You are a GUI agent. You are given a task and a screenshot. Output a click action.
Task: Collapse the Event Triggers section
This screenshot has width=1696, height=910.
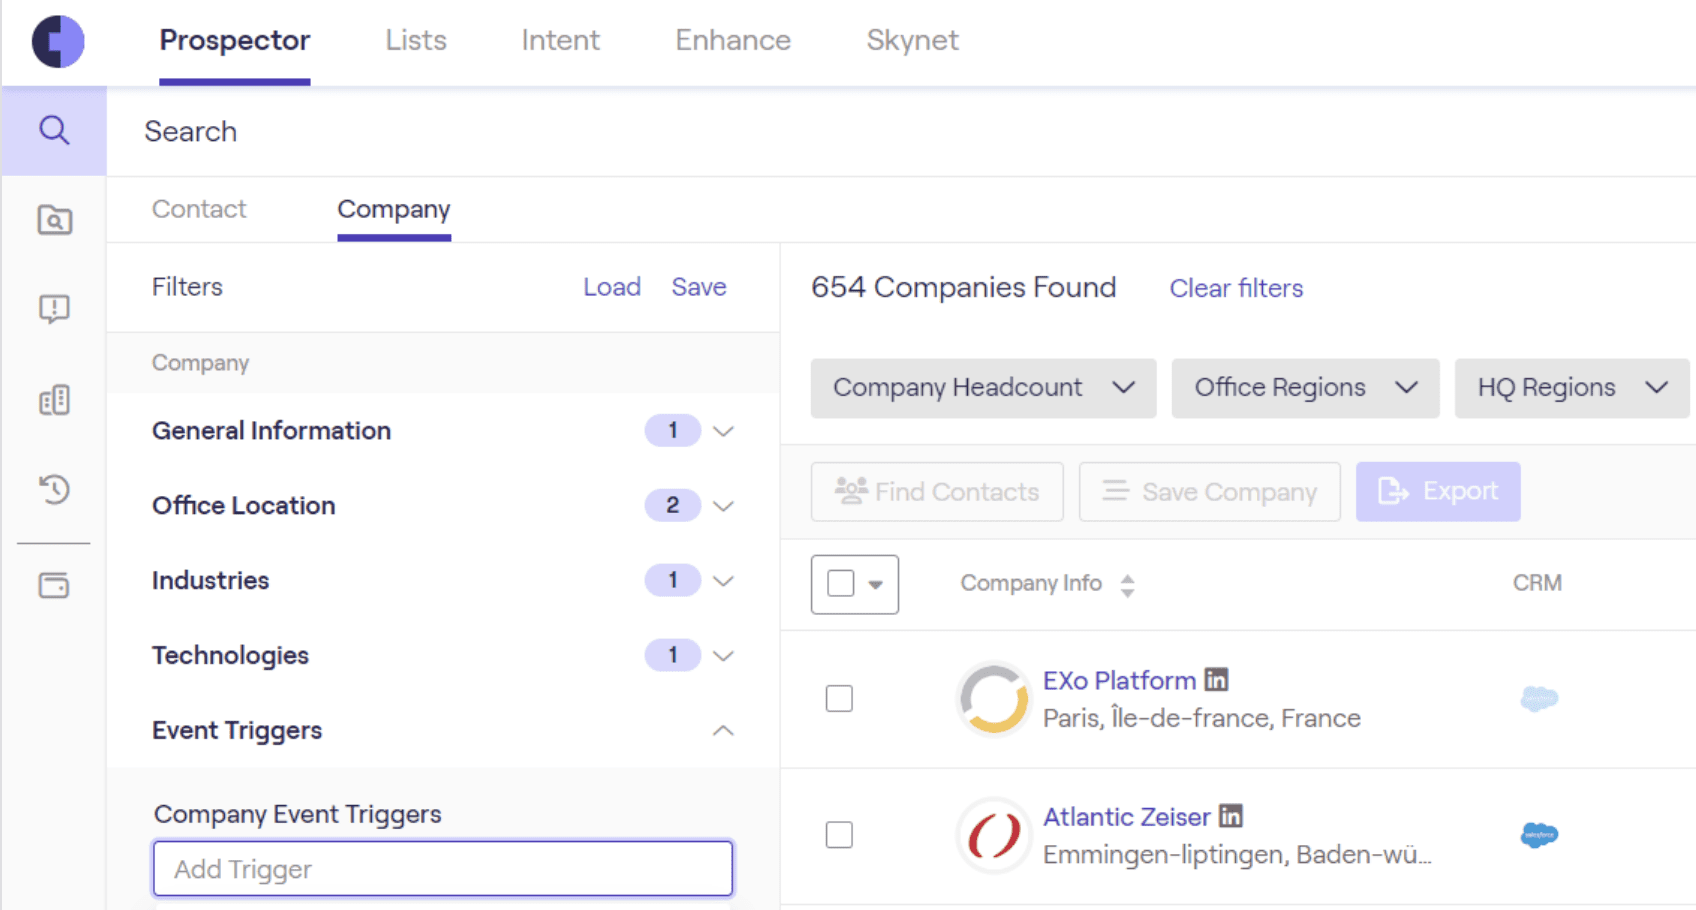click(723, 731)
